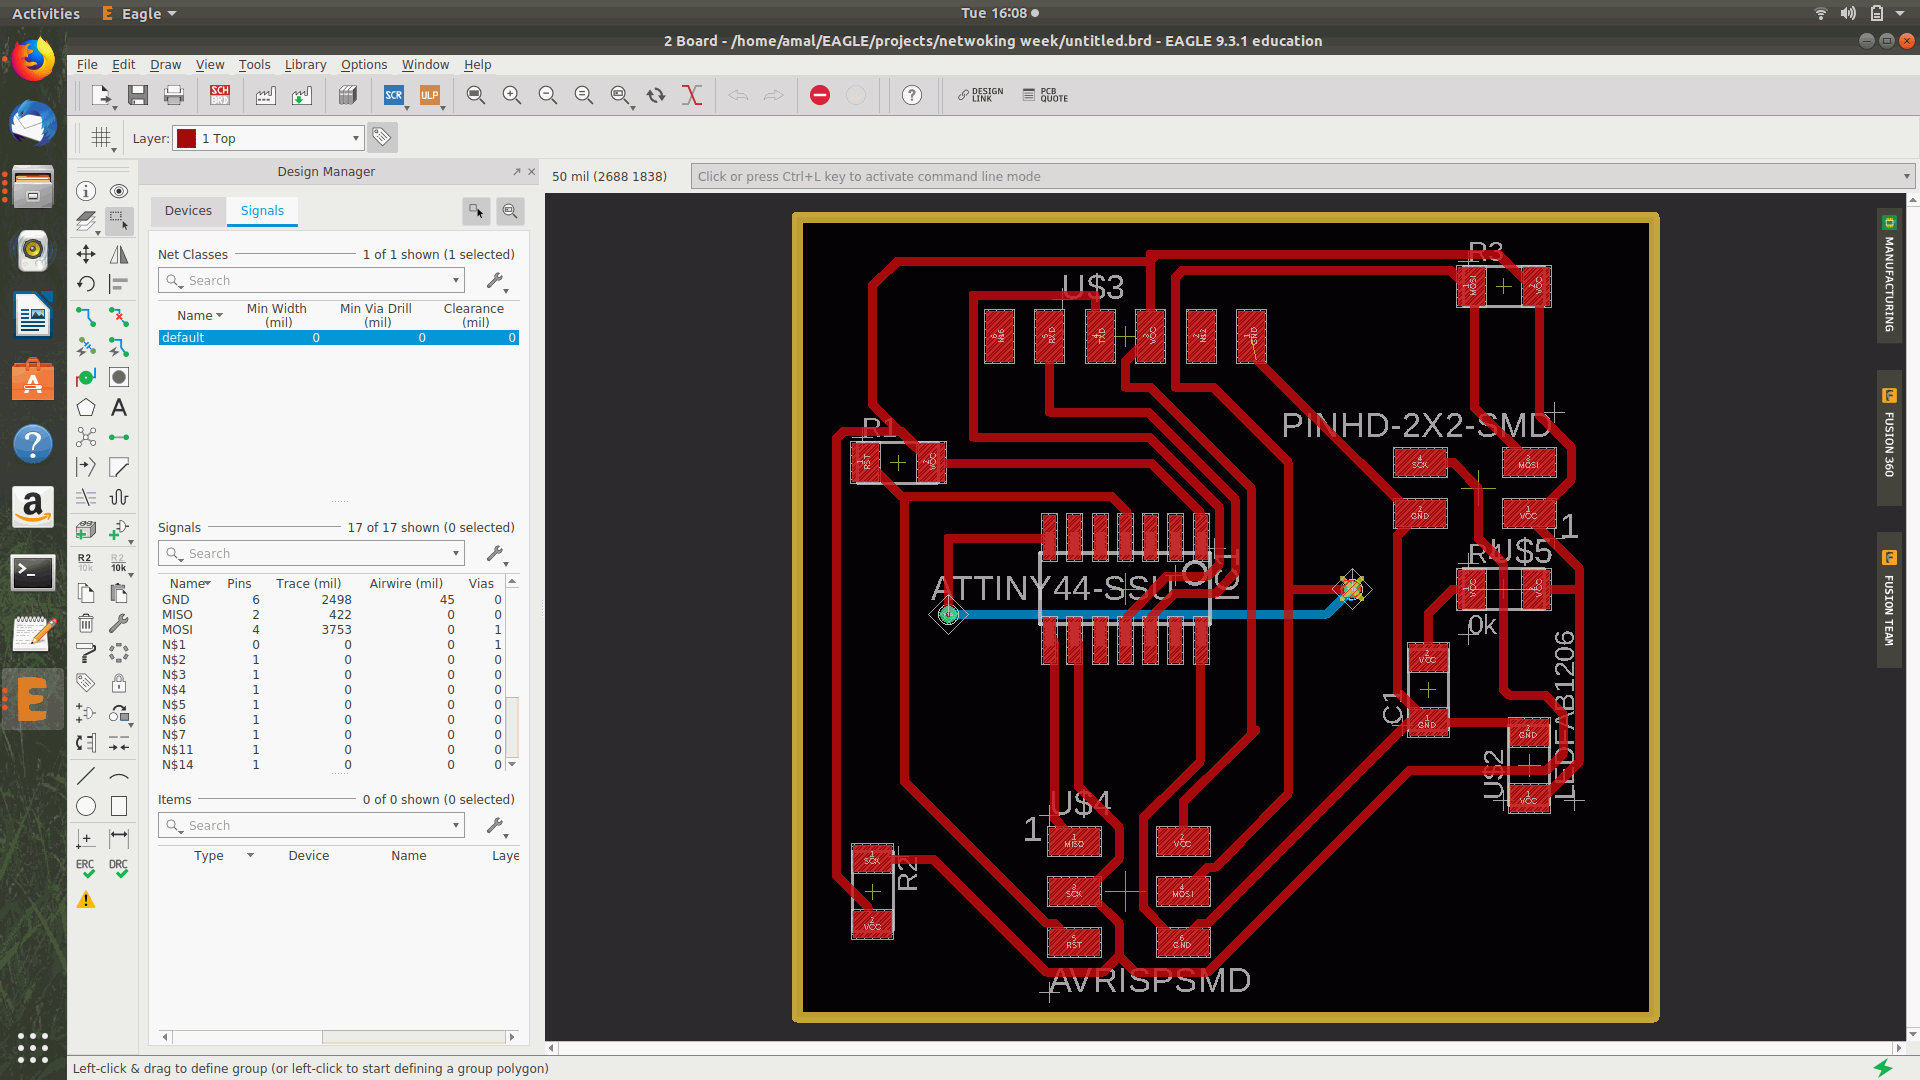Toggle the MANUFACTURING side panel

(x=1889, y=275)
